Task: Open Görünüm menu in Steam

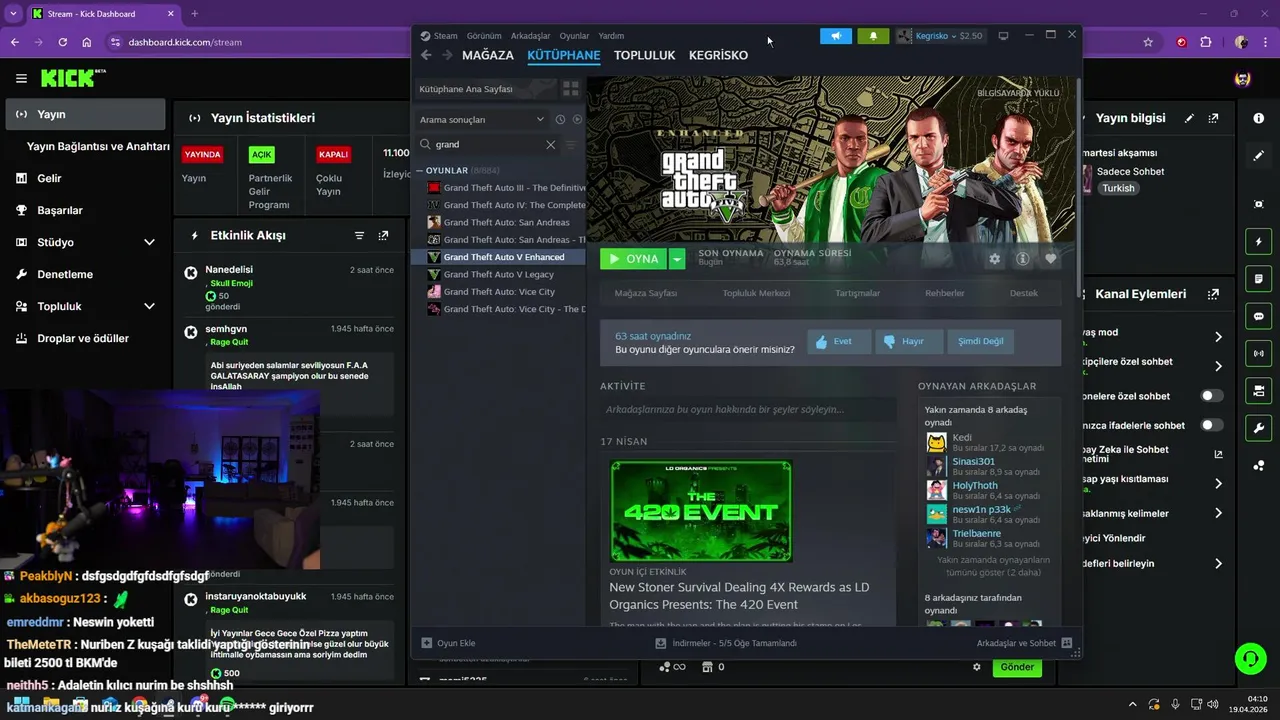Action: click(x=484, y=36)
